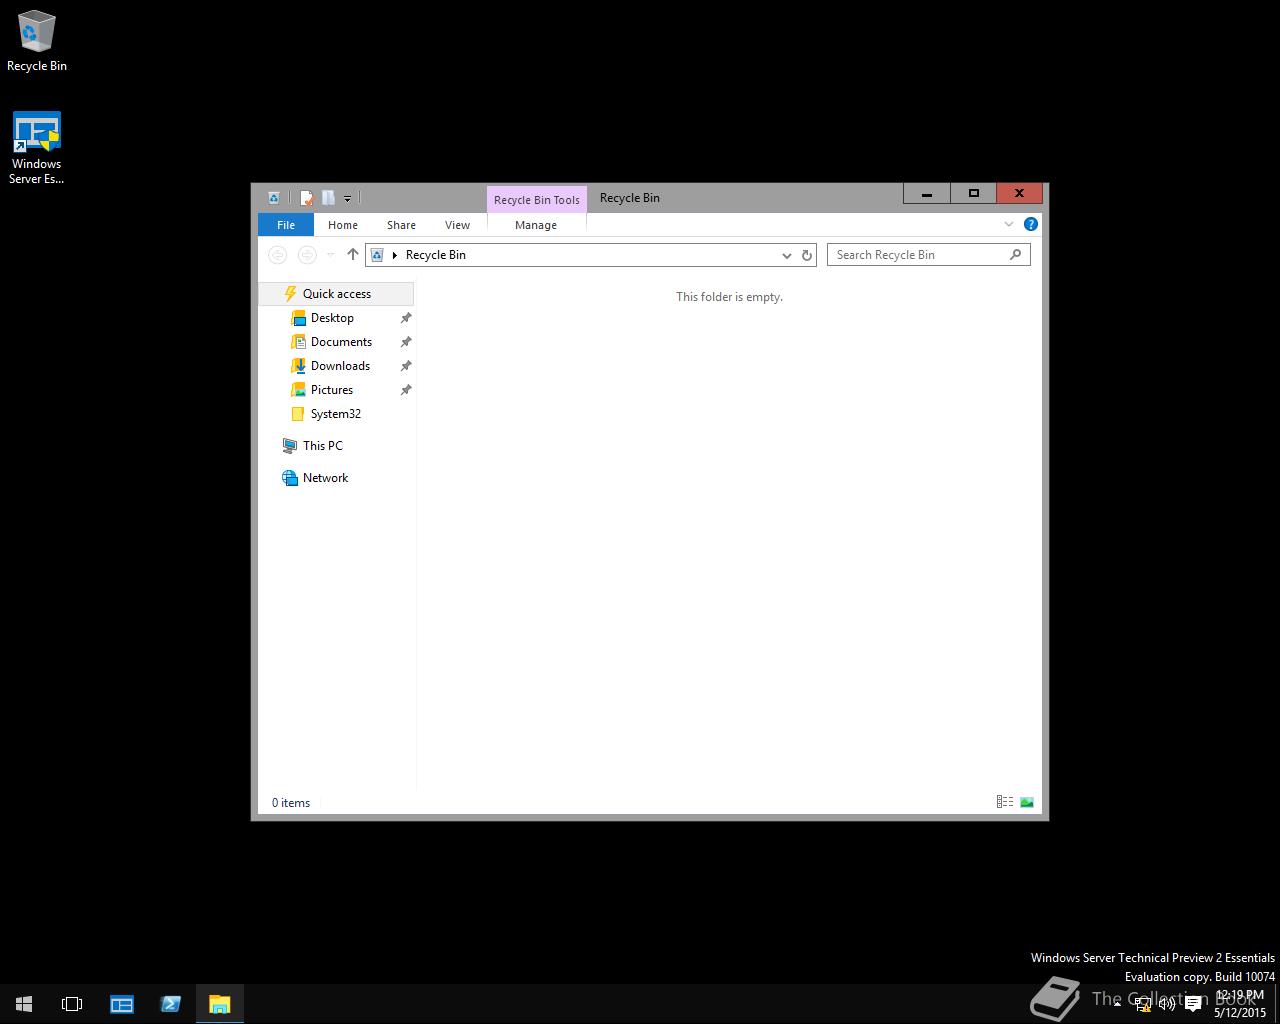Switch to the View ribbon tab
Screen dimensions: 1280x1024
point(457,225)
